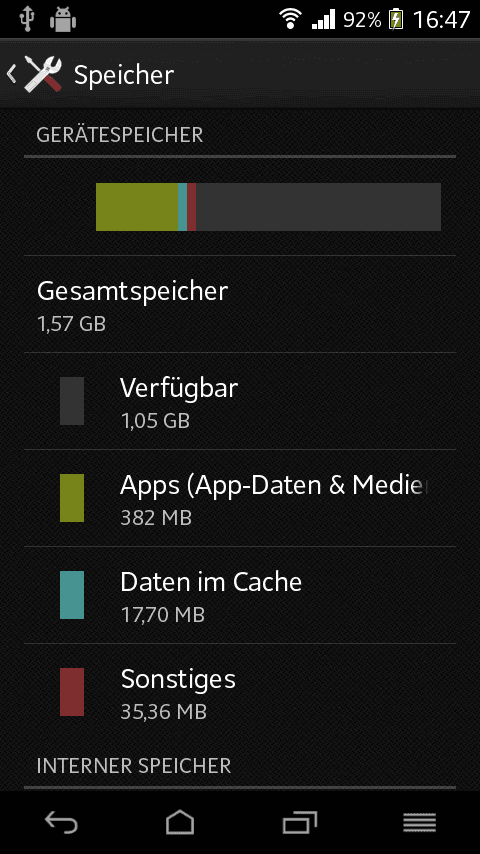Tap the Android home navigation button
The image size is (480, 854).
pos(180,822)
